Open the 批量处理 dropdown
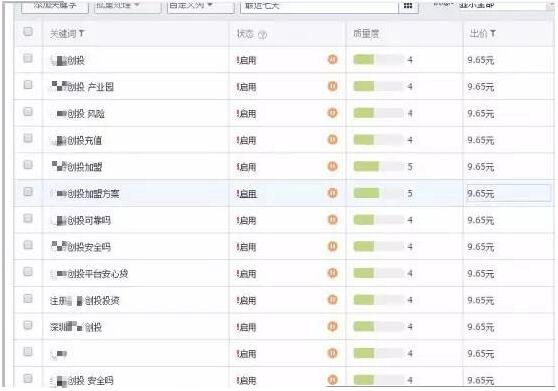 pos(127,6)
